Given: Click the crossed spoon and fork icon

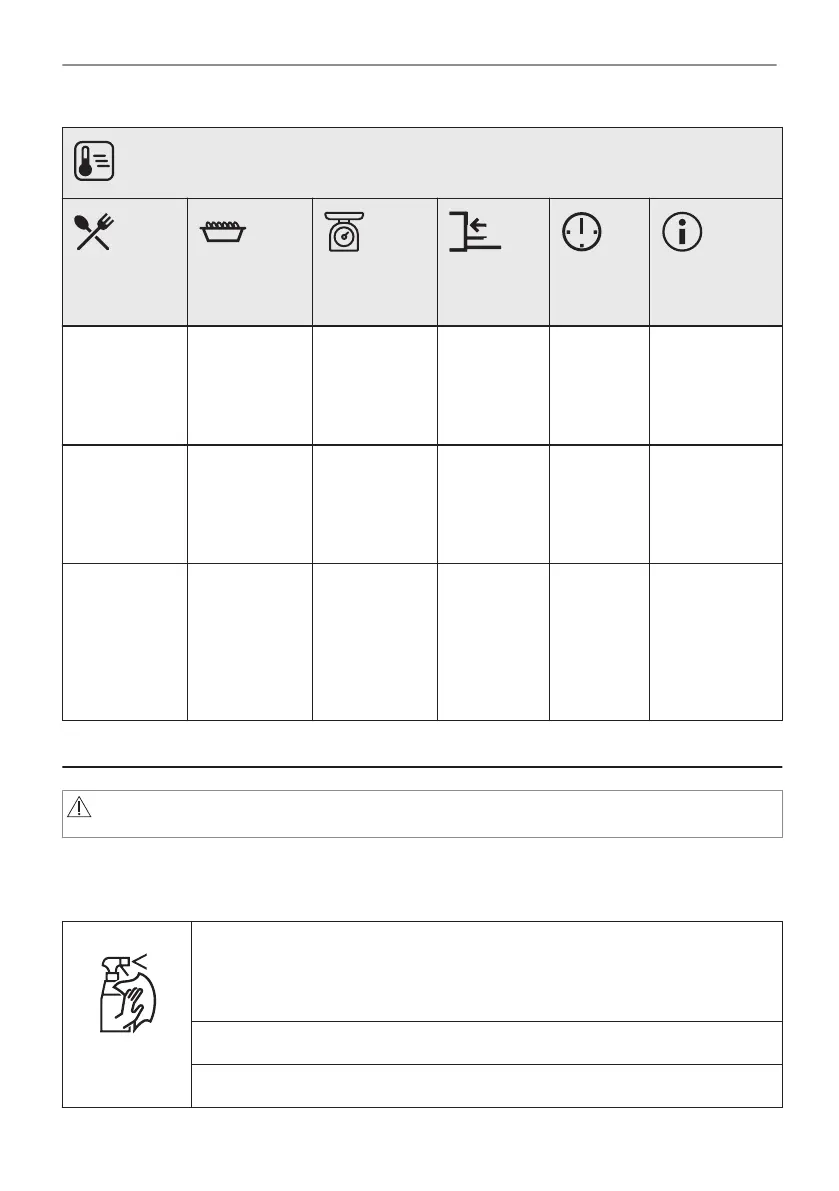Looking at the screenshot, I should click(94, 232).
